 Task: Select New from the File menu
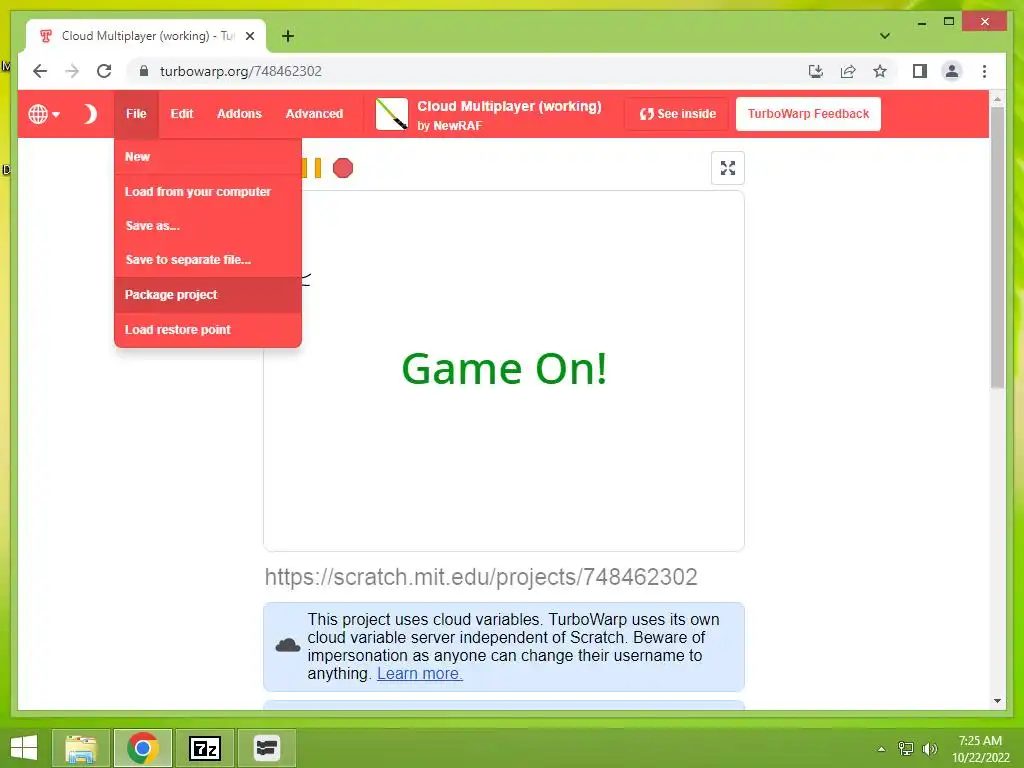tap(208, 157)
